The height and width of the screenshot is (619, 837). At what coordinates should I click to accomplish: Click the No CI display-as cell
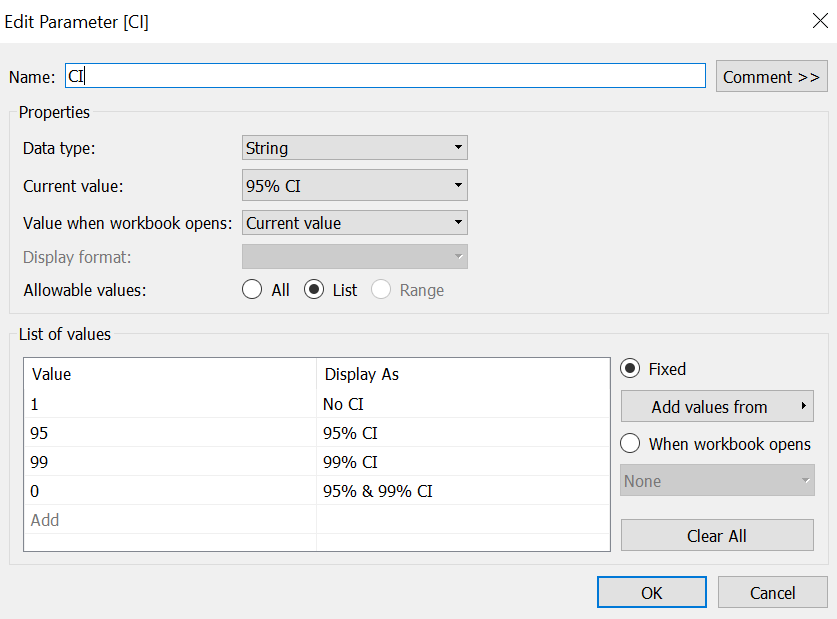tap(462, 404)
